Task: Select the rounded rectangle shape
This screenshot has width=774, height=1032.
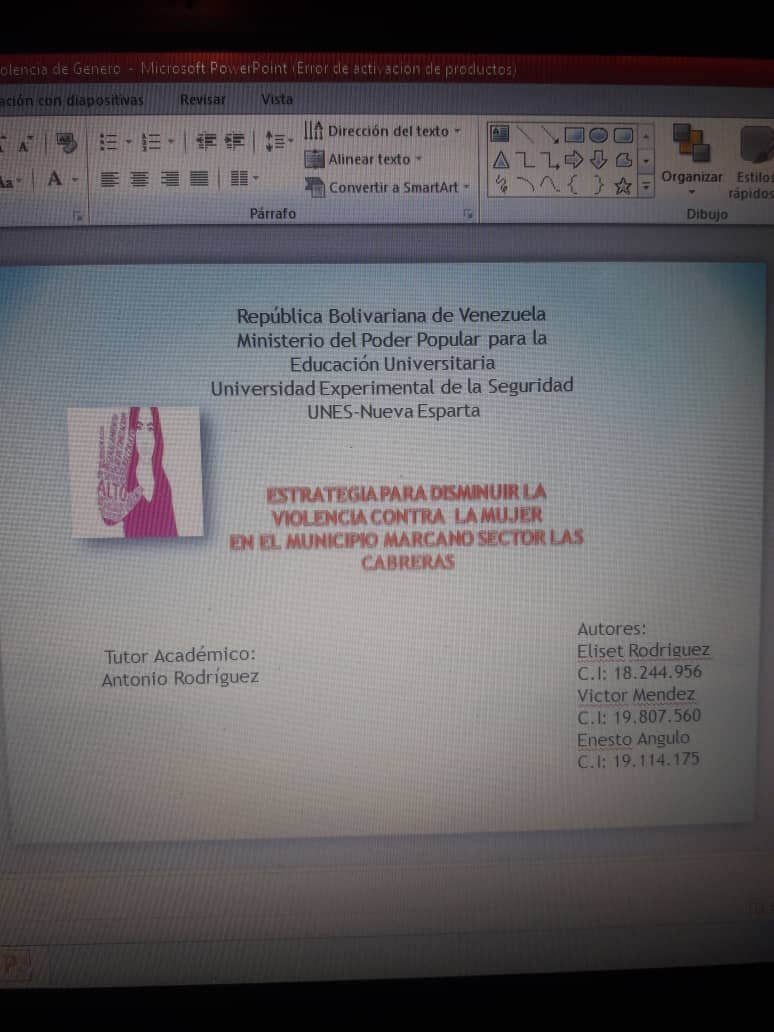Action: pyautogui.click(x=623, y=136)
